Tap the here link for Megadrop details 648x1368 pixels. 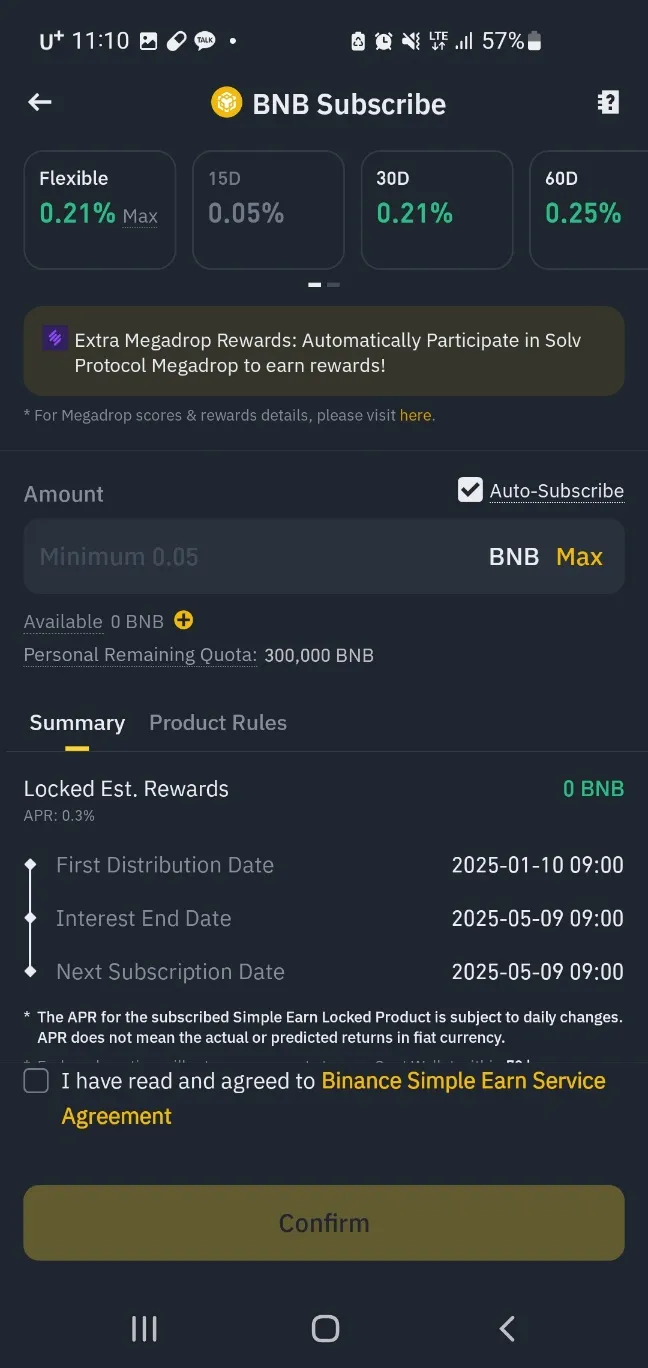(416, 415)
